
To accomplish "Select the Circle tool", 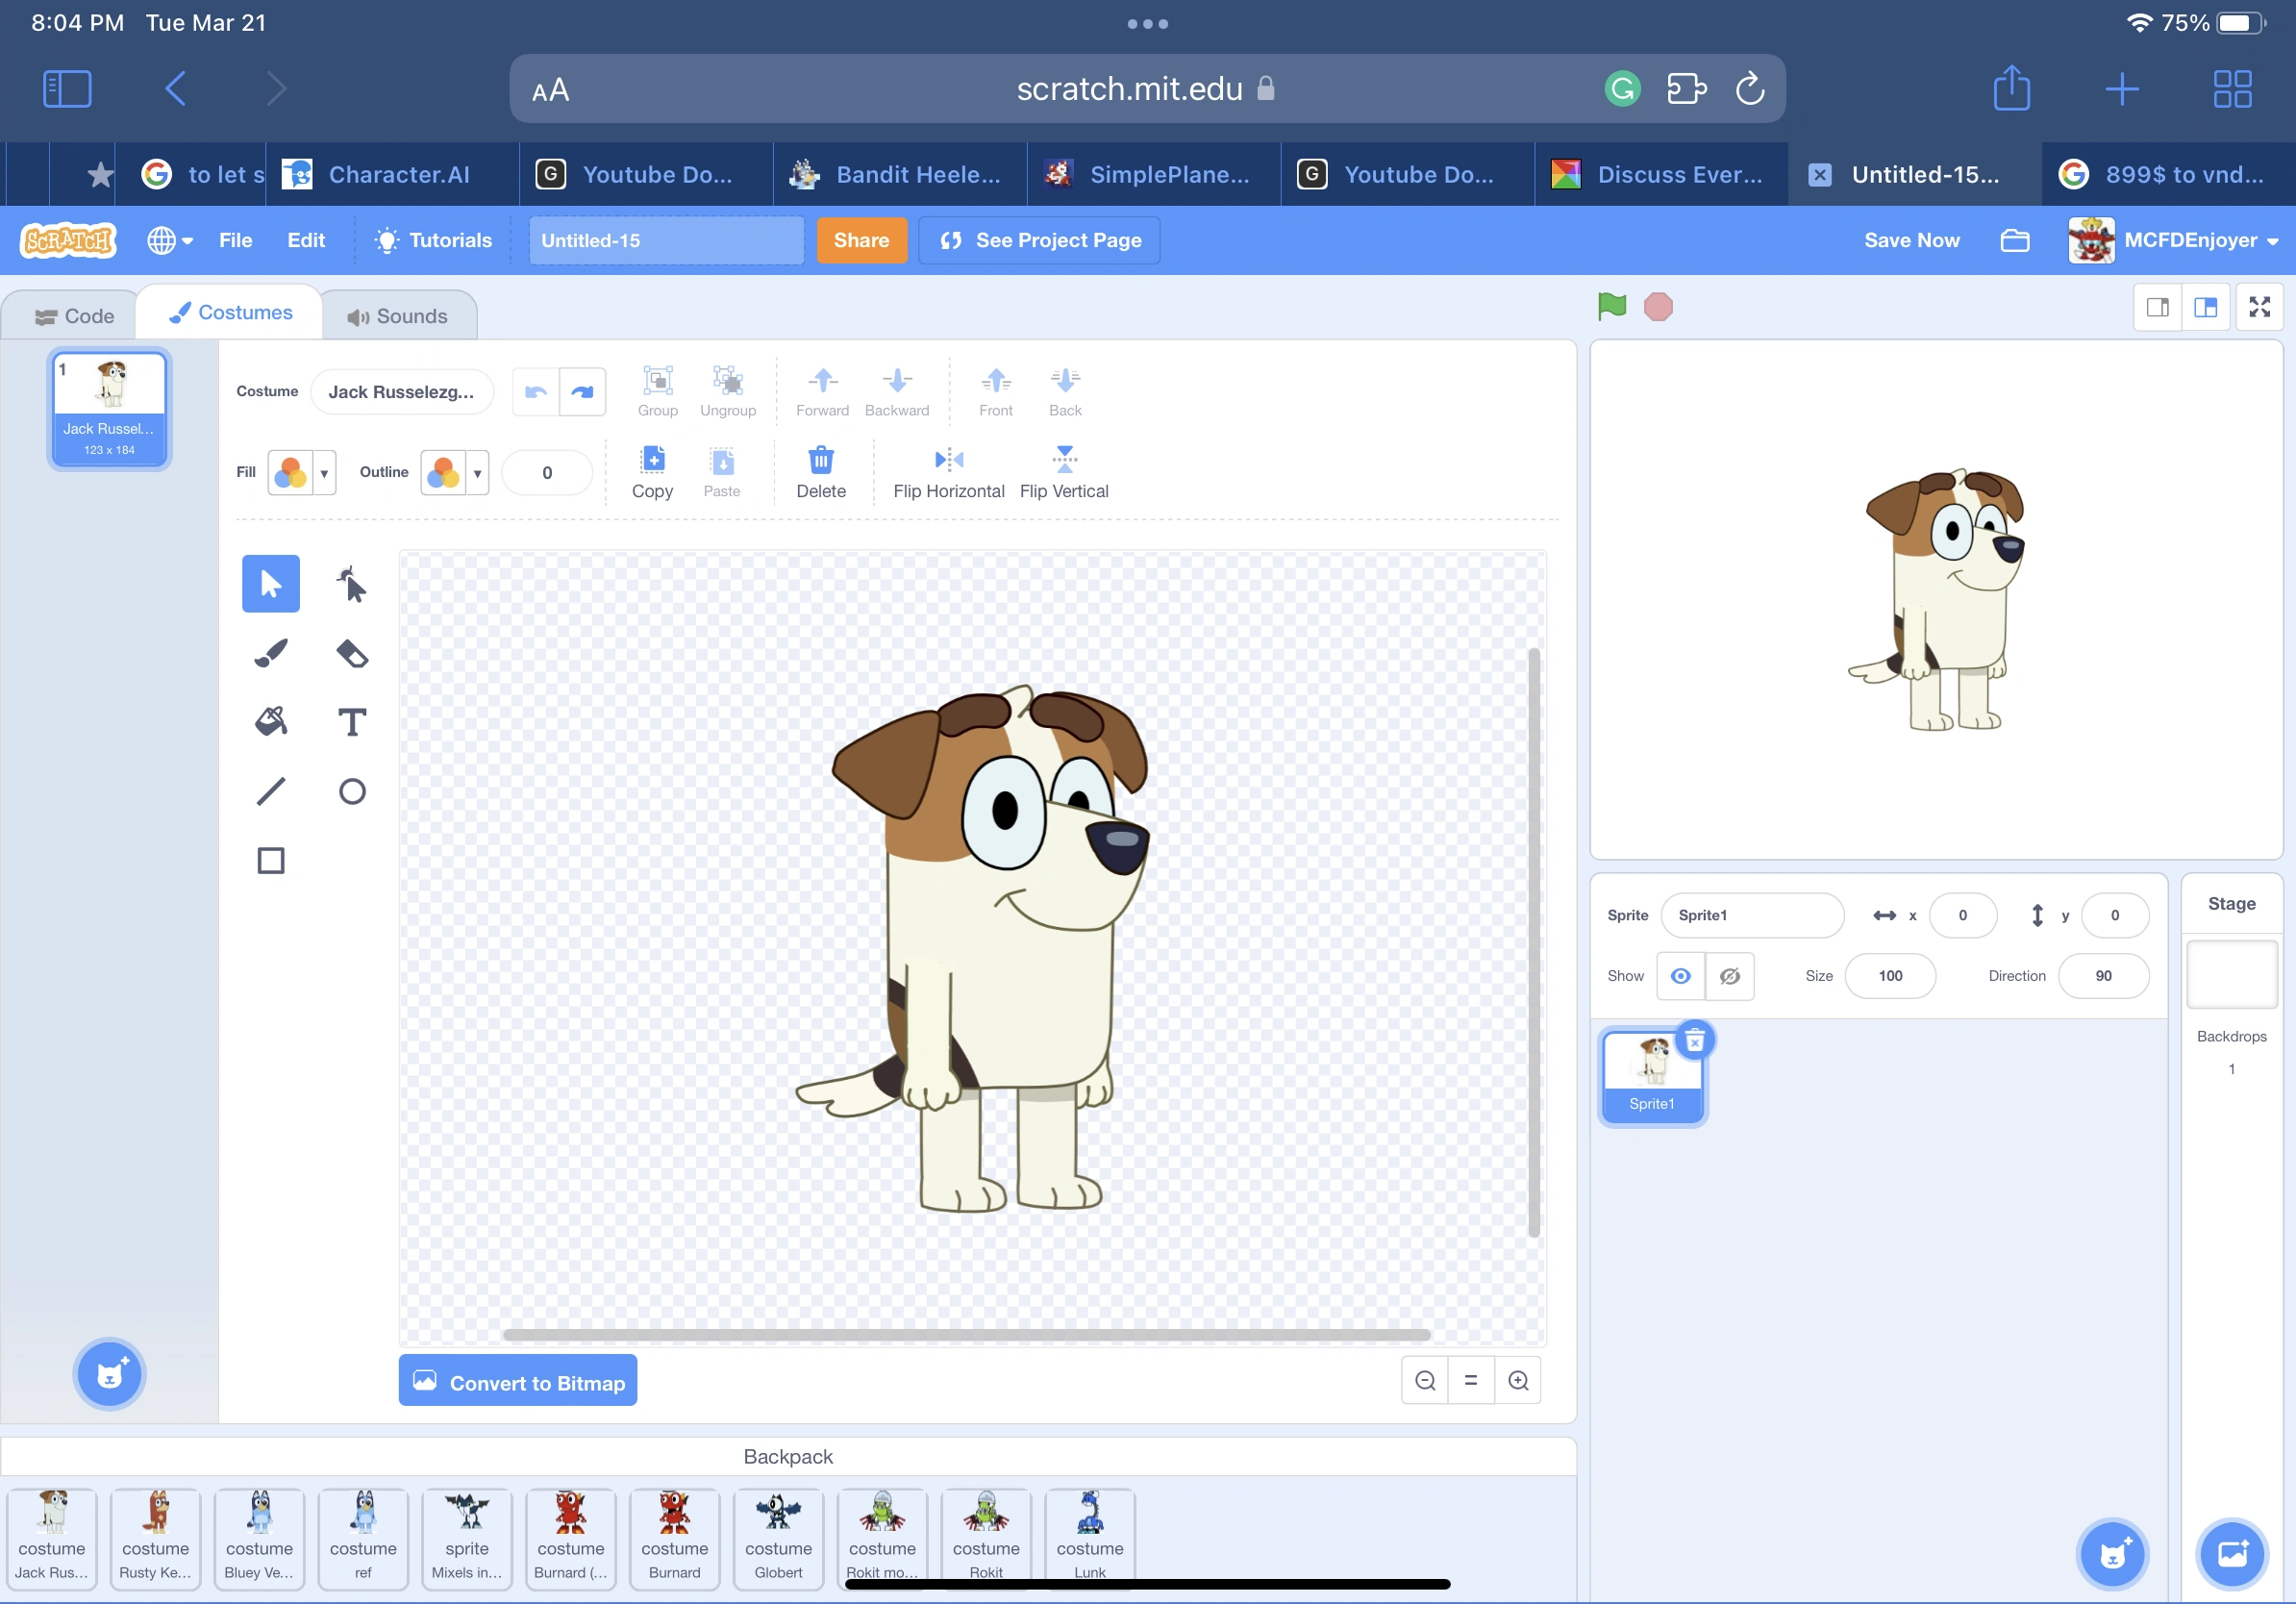I will coord(351,791).
